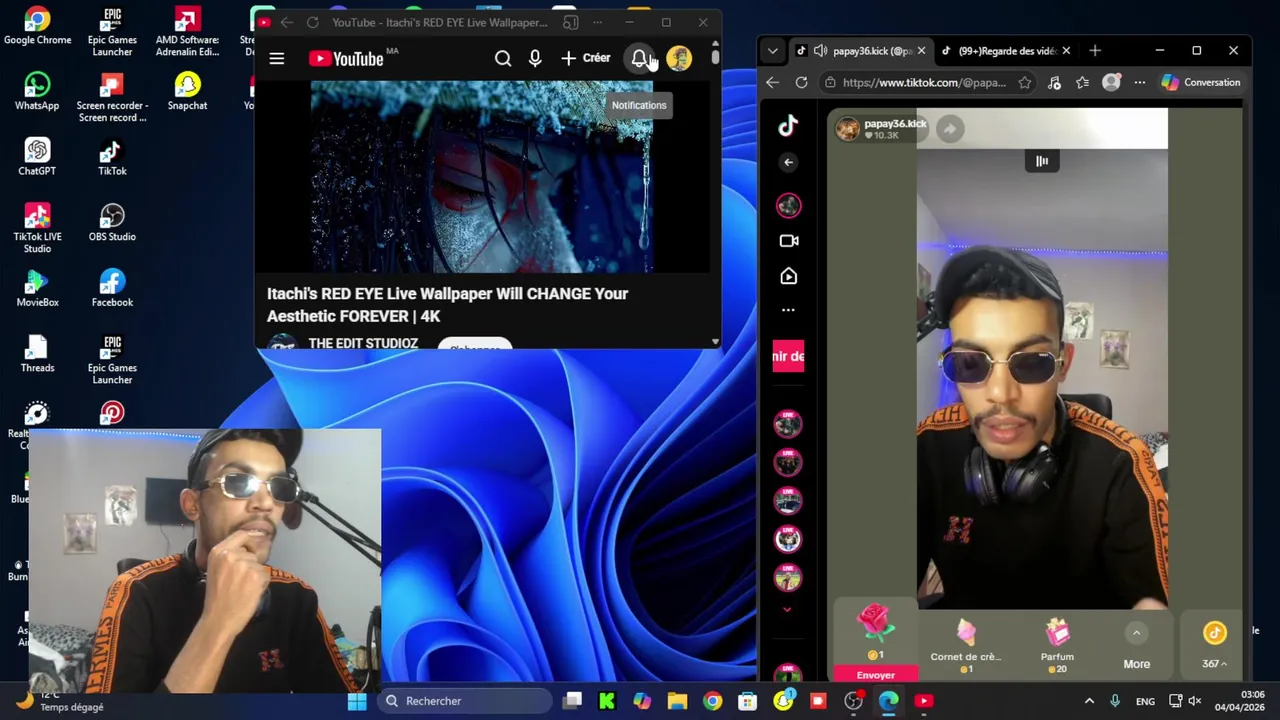Open the 367 coin balance dropdown
The image size is (1280, 720).
(x=1214, y=644)
